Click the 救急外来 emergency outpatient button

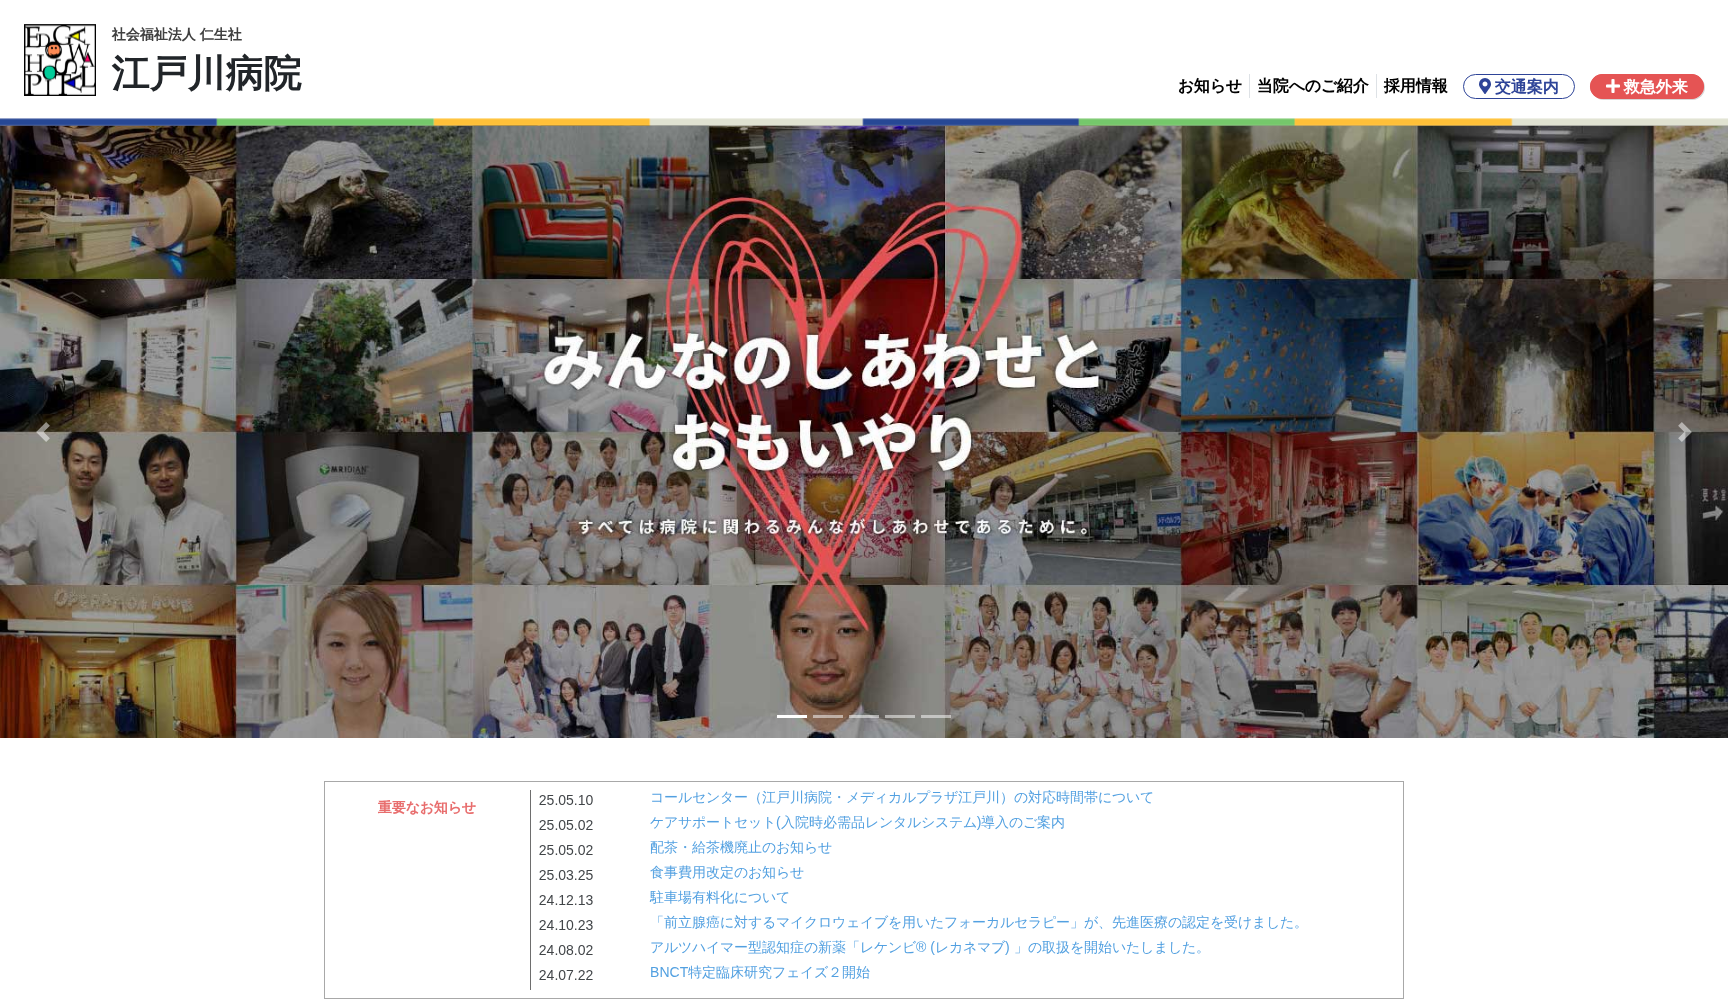[x=1647, y=87]
